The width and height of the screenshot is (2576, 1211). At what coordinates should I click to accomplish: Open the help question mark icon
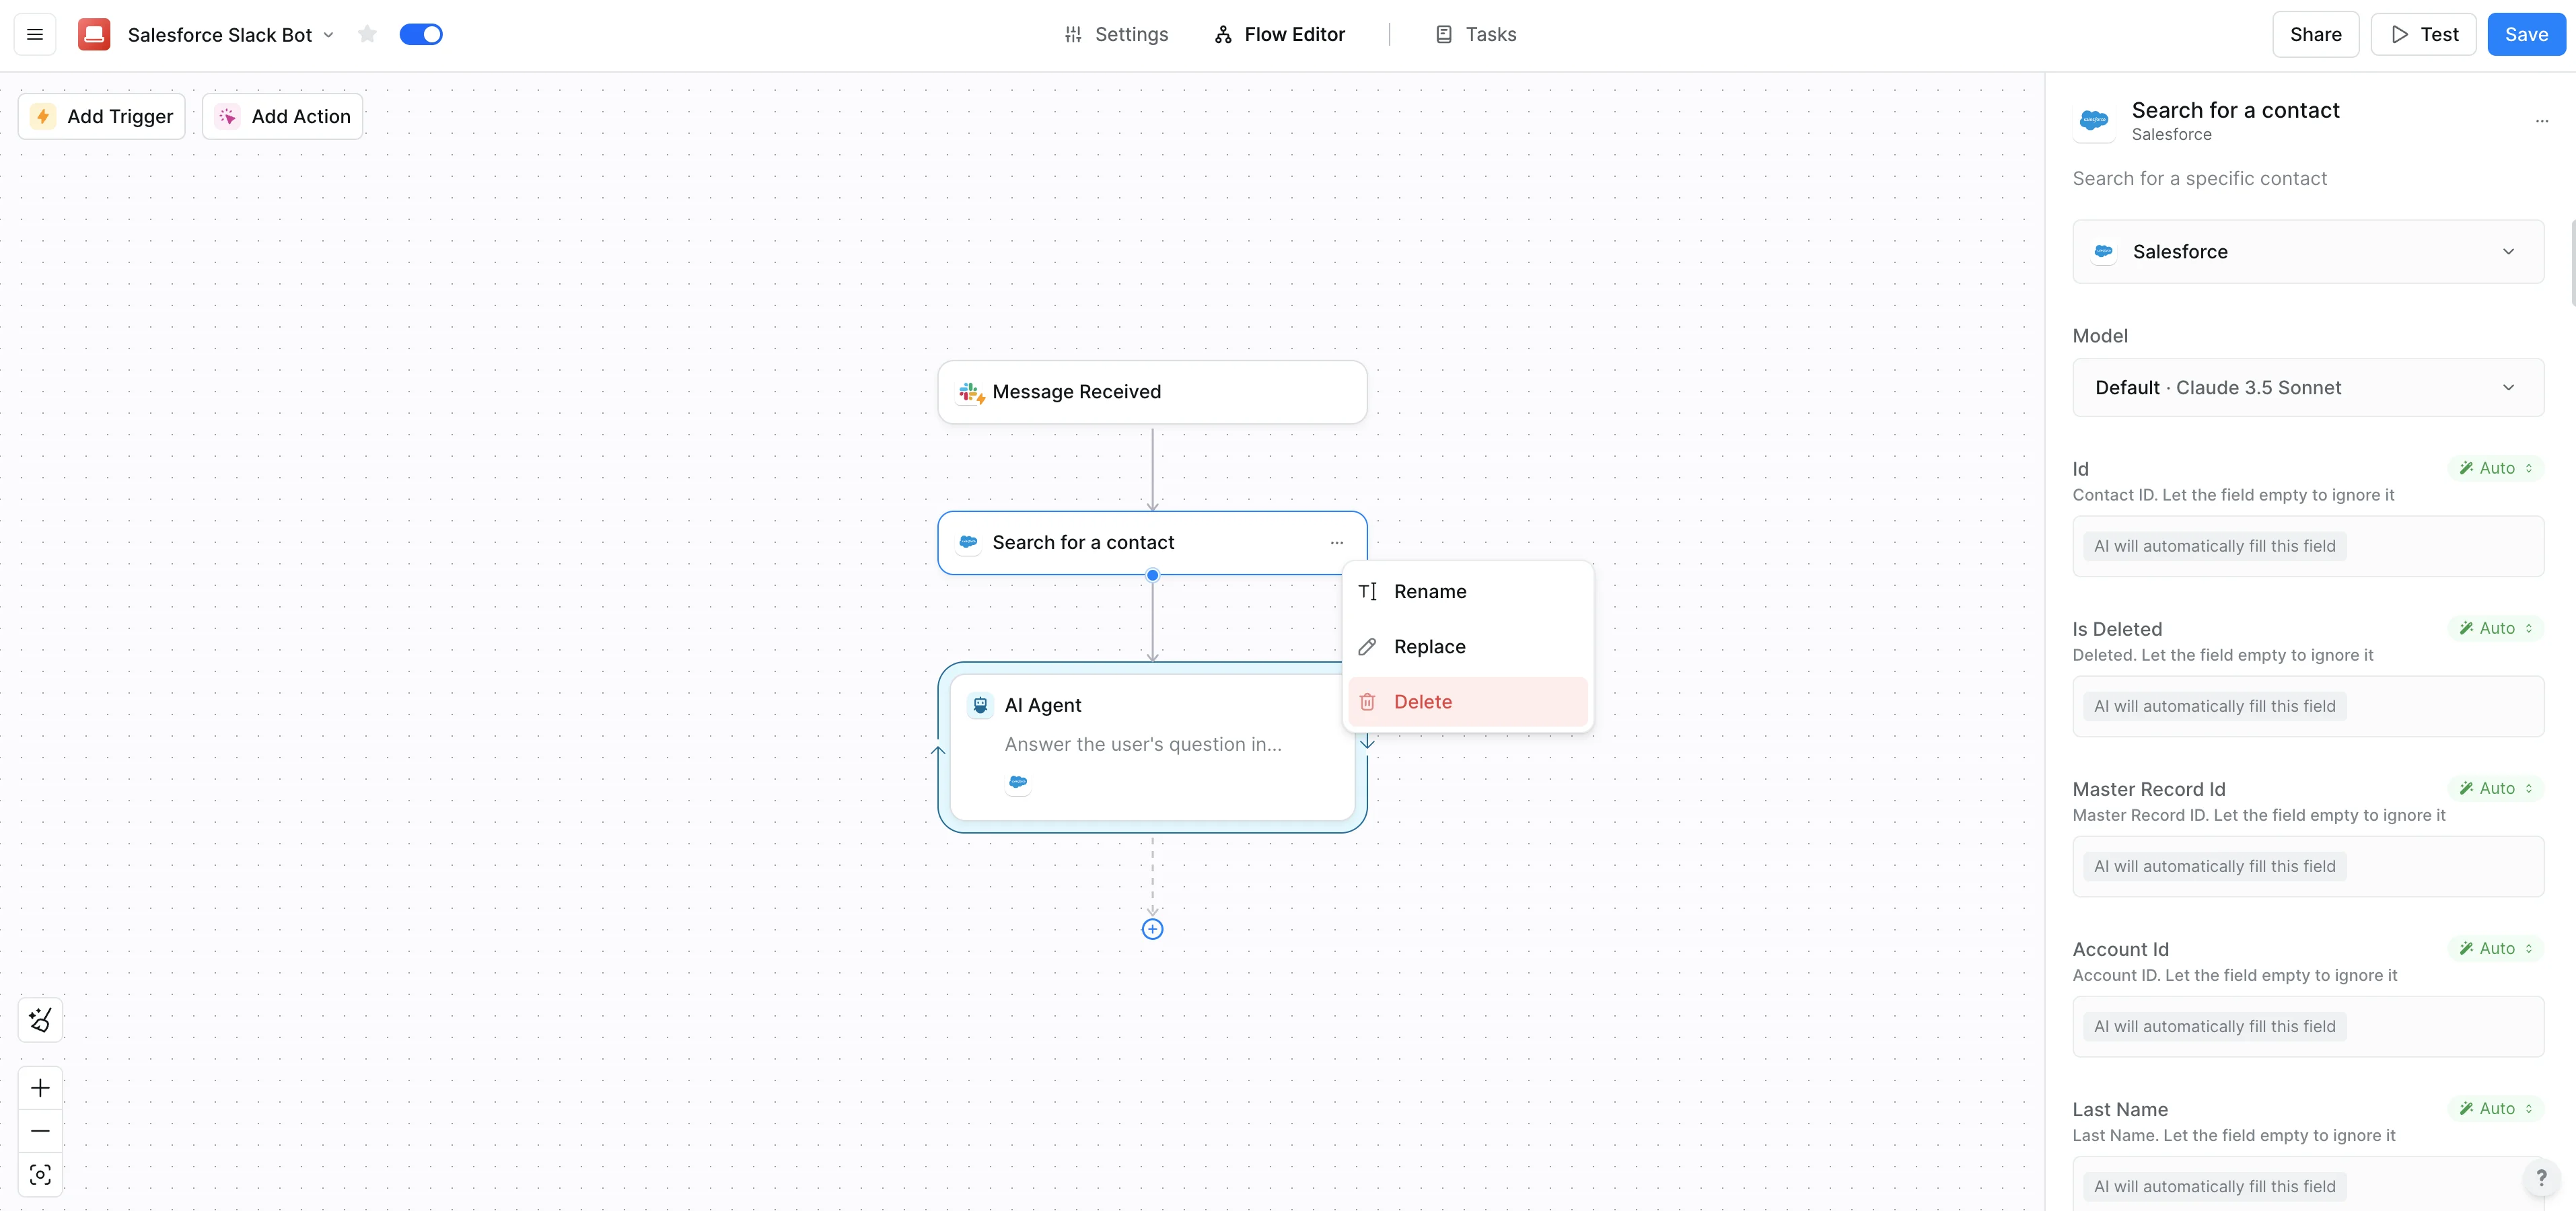click(x=2541, y=1178)
